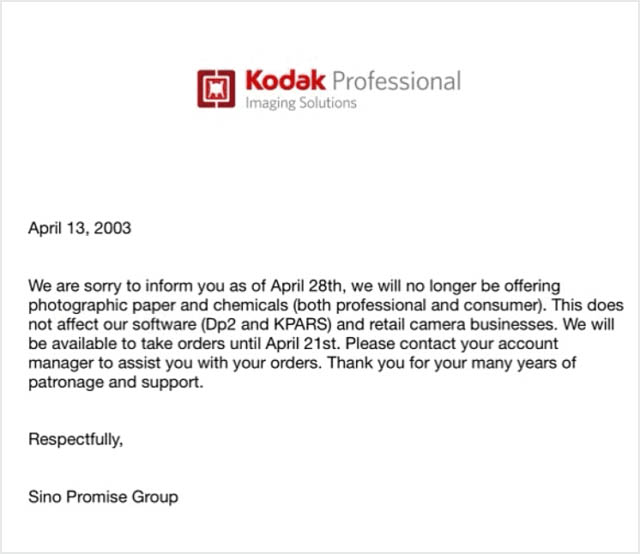Click the phrase no longer be offering
The height and width of the screenshot is (554, 640).
pos(483,286)
